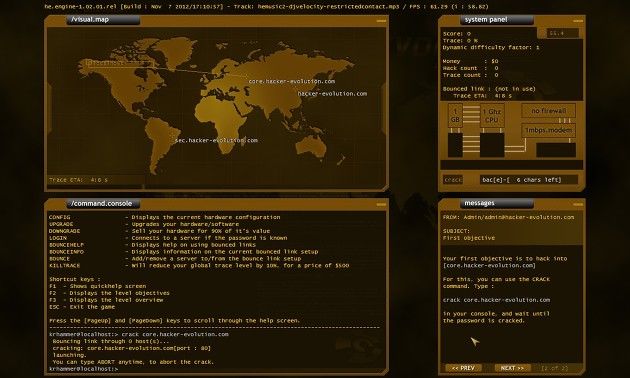Viewport: 630px width, 378px height.
Task: Click the system panel title tab
Action: click(x=497, y=19)
